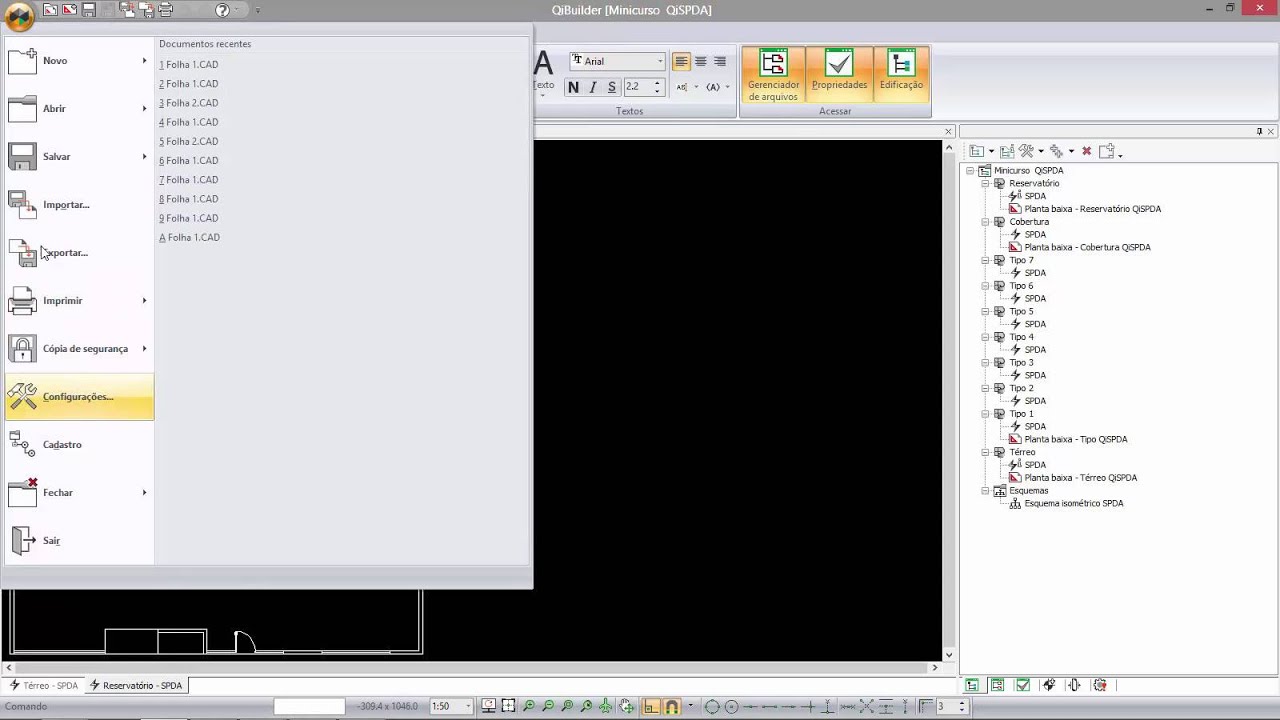Click the airplane icon in status bar
The image size is (1280, 720).
click(606, 706)
